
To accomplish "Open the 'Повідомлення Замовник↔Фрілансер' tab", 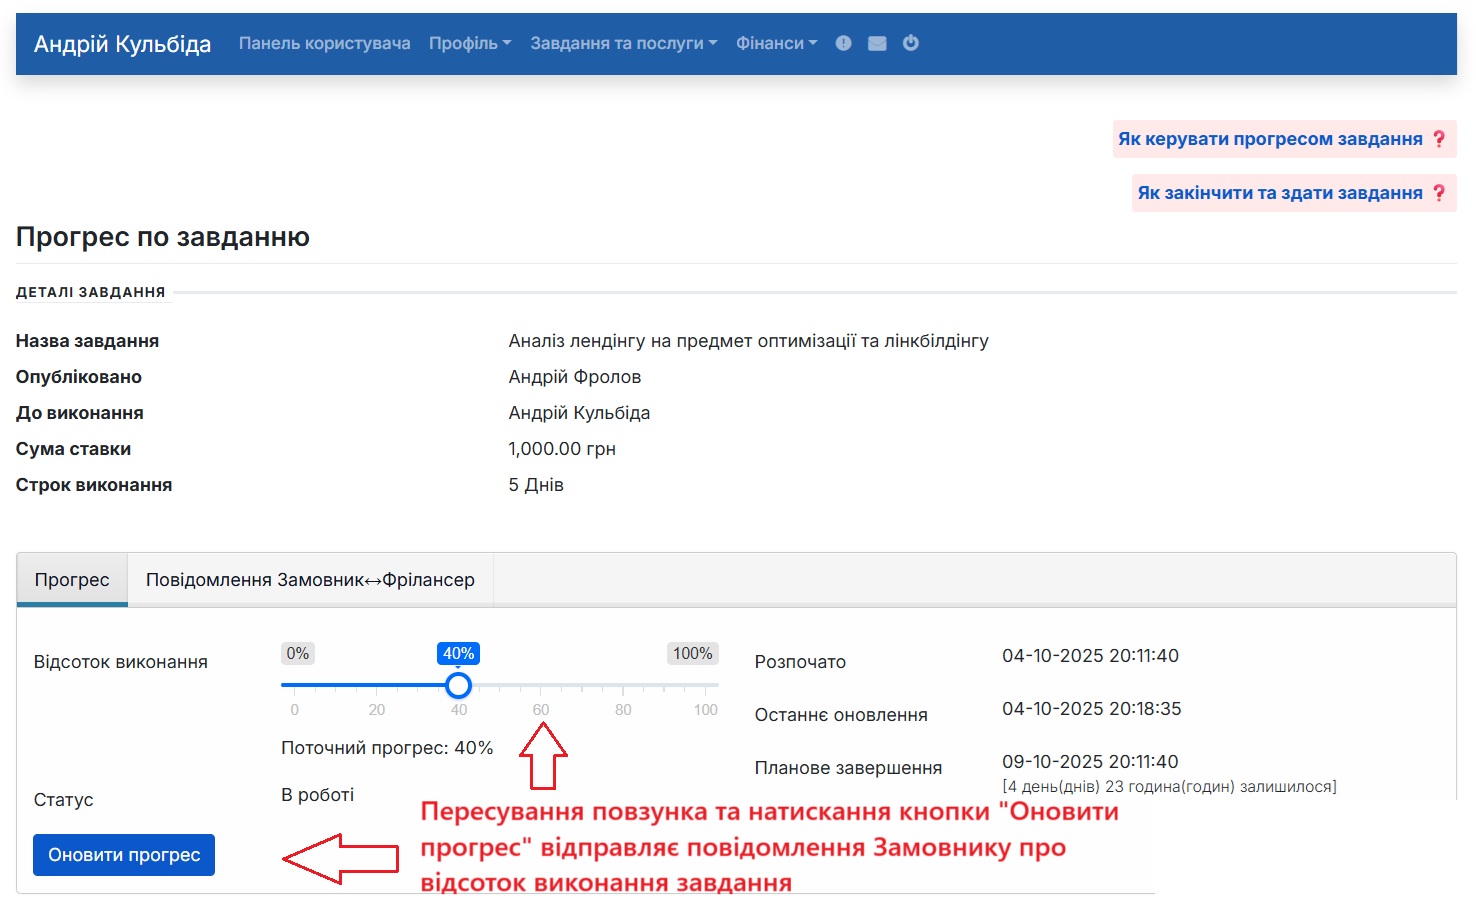I will pos(311,579).
